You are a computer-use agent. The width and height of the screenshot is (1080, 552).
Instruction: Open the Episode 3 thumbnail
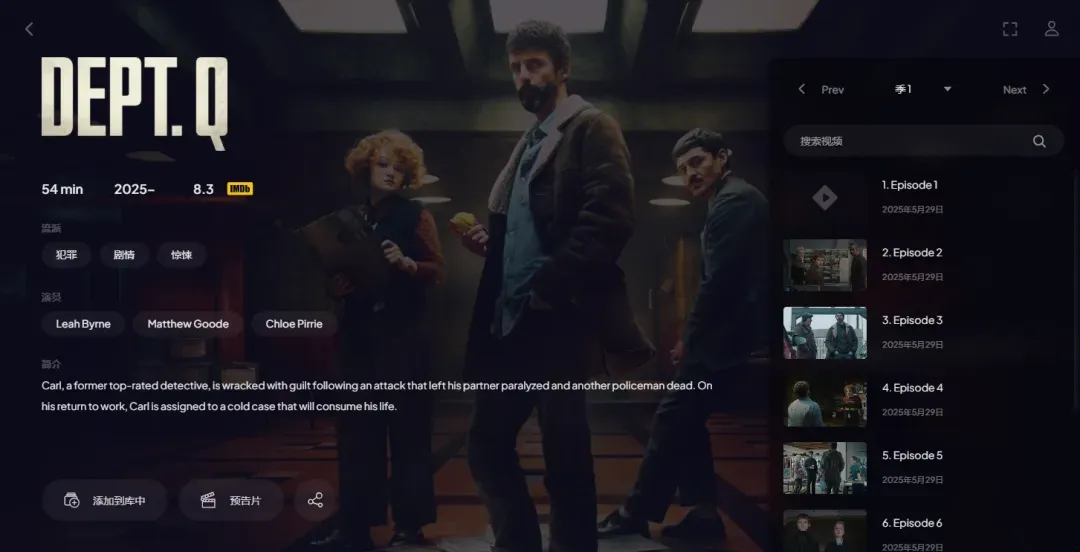824,333
